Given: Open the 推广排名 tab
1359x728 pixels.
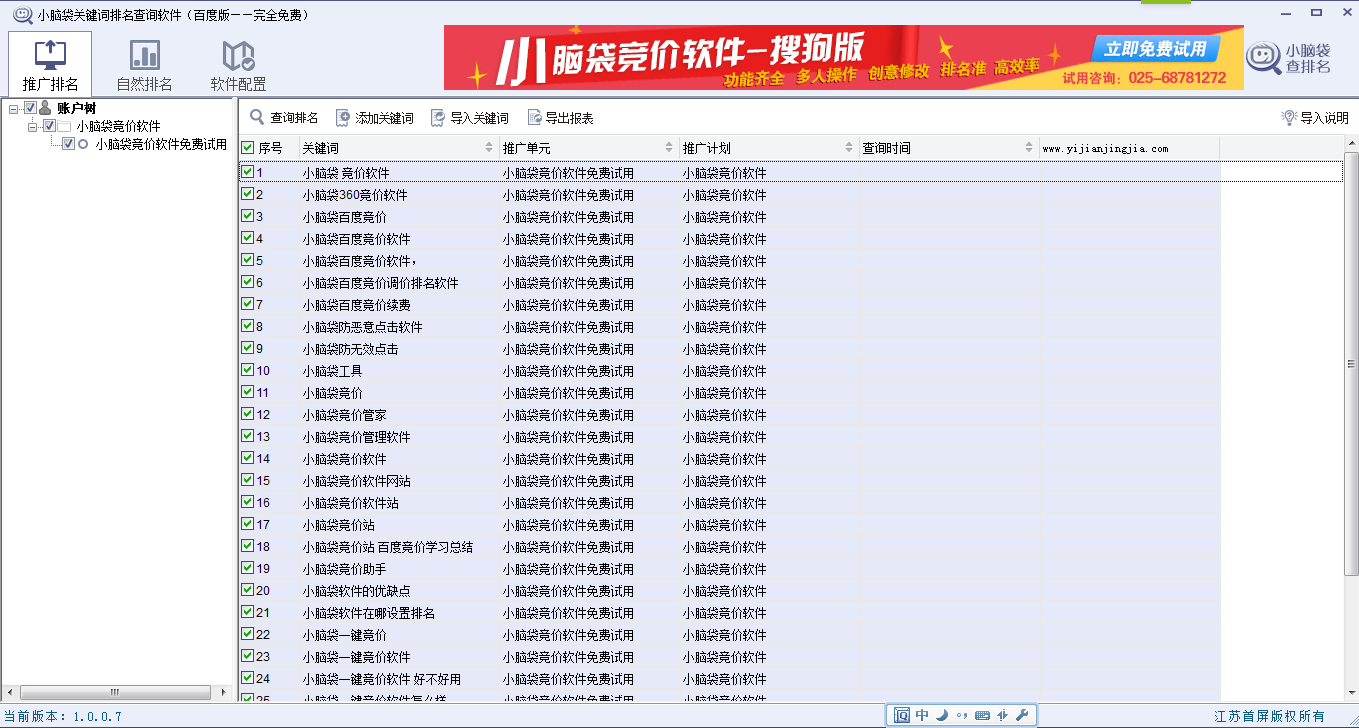Looking at the screenshot, I should (50, 65).
